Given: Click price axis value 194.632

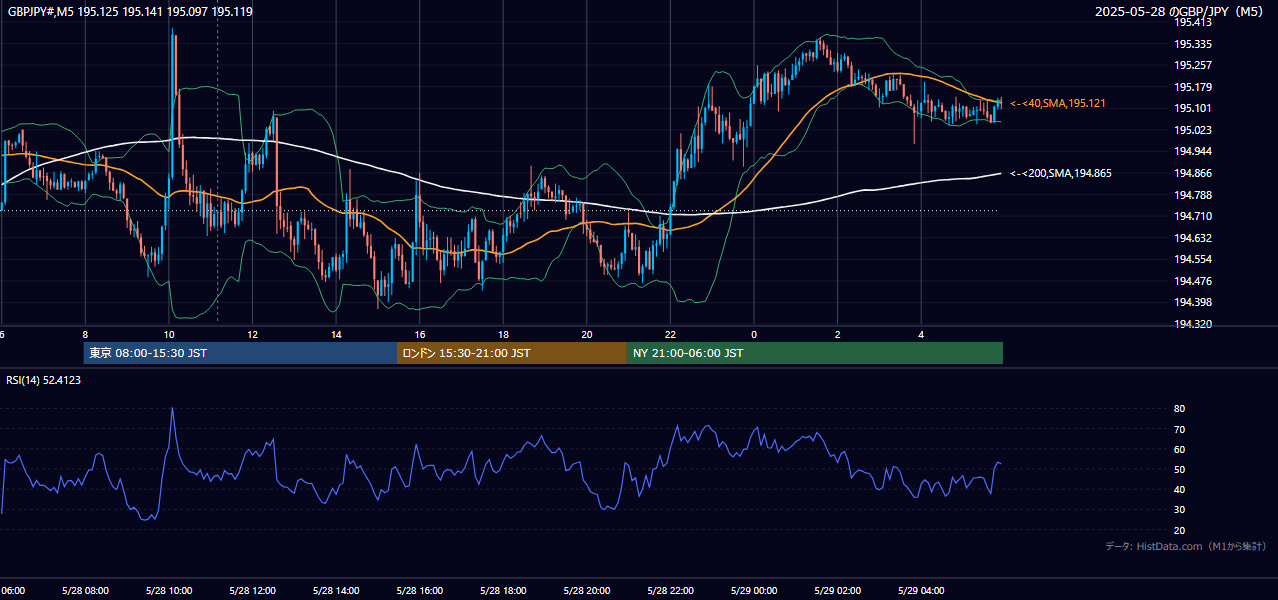Looking at the screenshot, I should coord(1193,238).
